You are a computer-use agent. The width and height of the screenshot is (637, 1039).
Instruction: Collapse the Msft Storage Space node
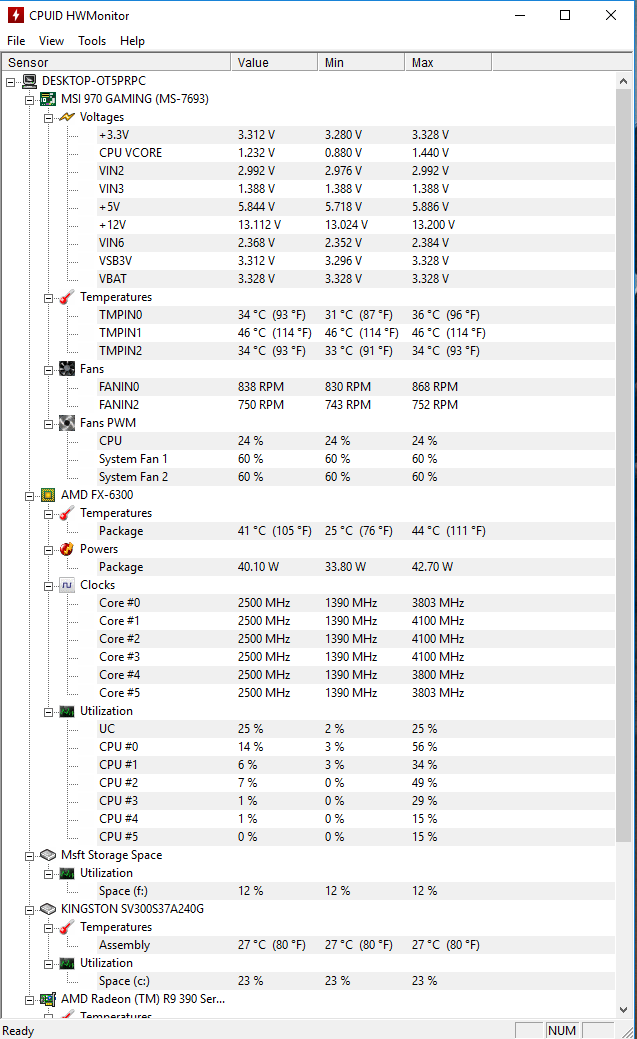click(29, 856)
